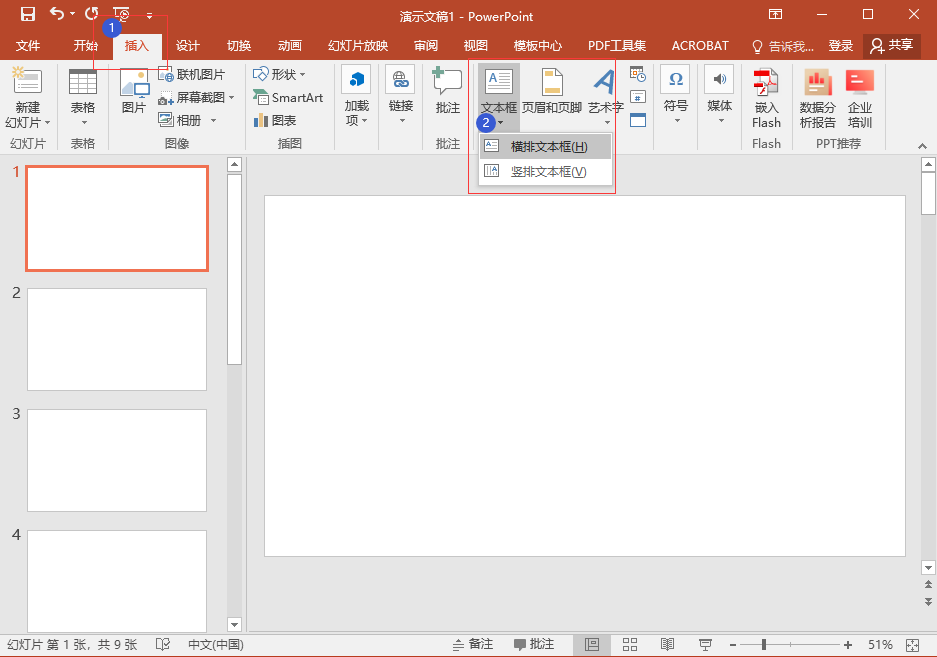Open Data Analysis Report (数据分析报告)
The width and height of the screenshot is (937, 657).
coord(817,99)
